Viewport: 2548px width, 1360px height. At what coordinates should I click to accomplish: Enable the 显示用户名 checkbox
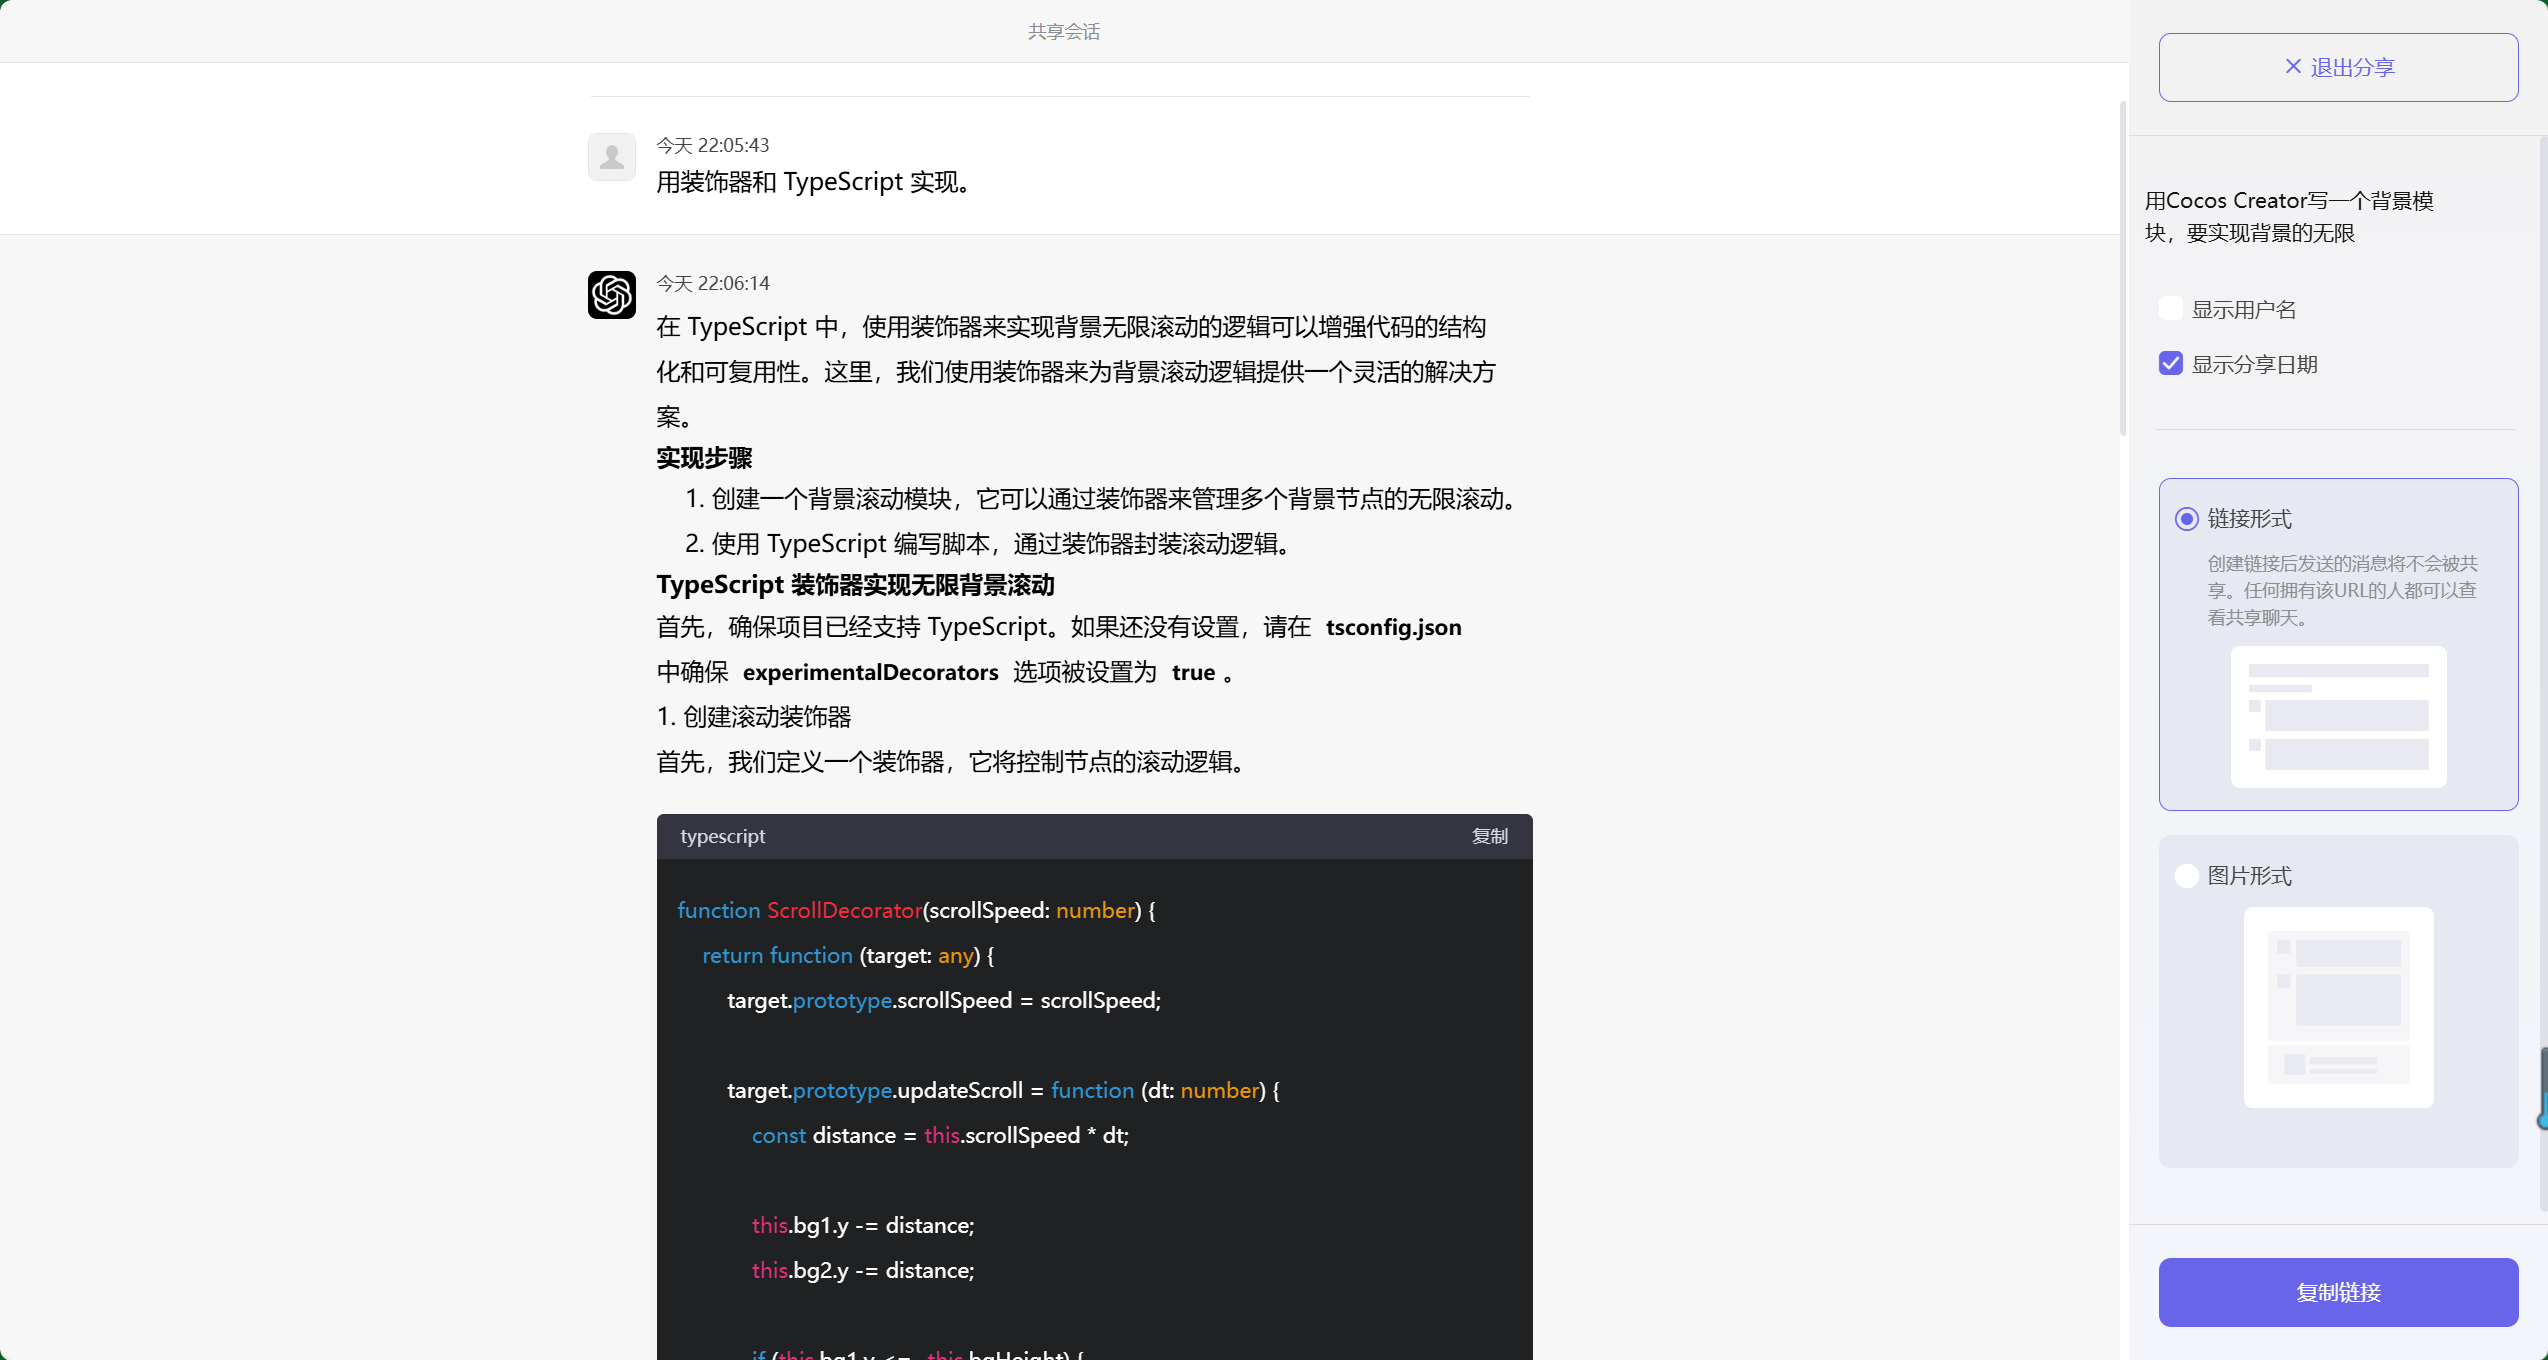coord(2170,308)
